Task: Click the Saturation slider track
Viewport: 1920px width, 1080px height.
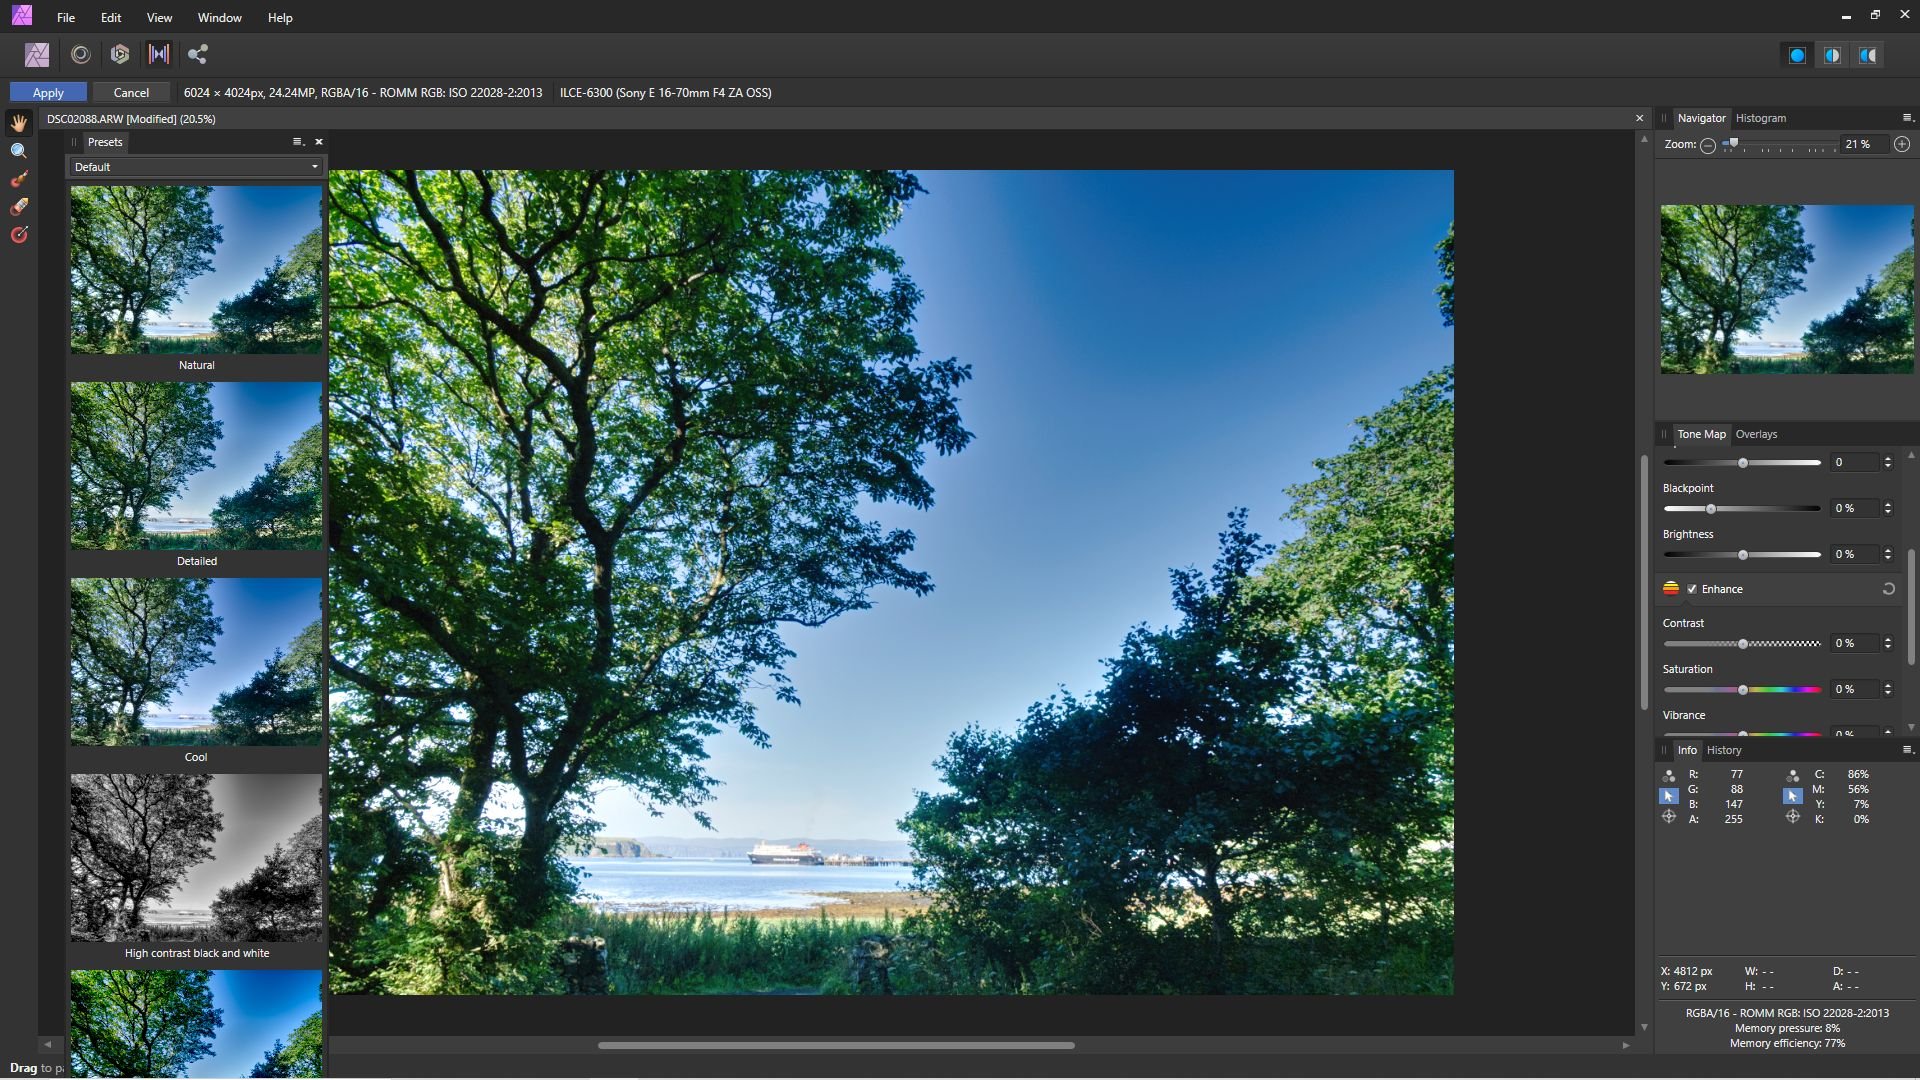Action: tap(1780, 690)
